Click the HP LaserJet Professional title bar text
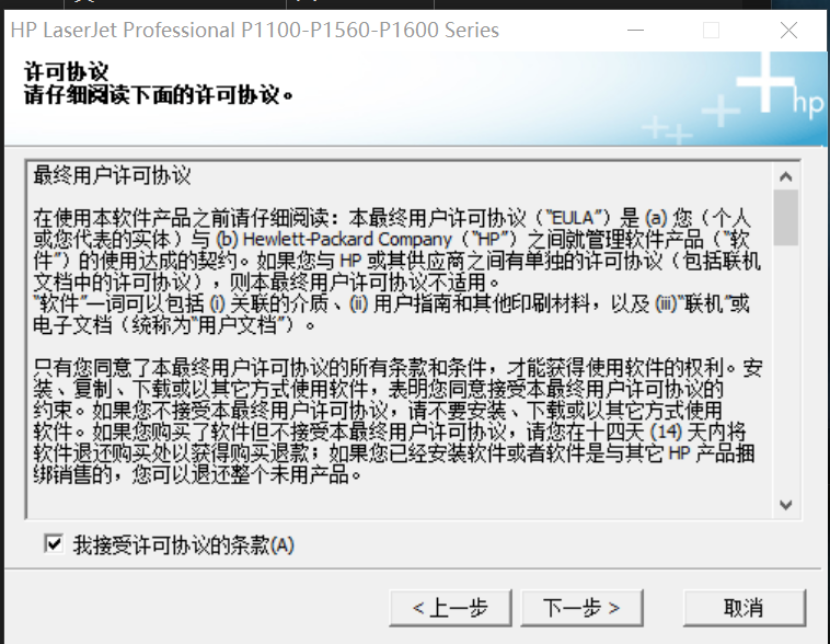Viewport: 830px width, 644px height. point(255,30)
